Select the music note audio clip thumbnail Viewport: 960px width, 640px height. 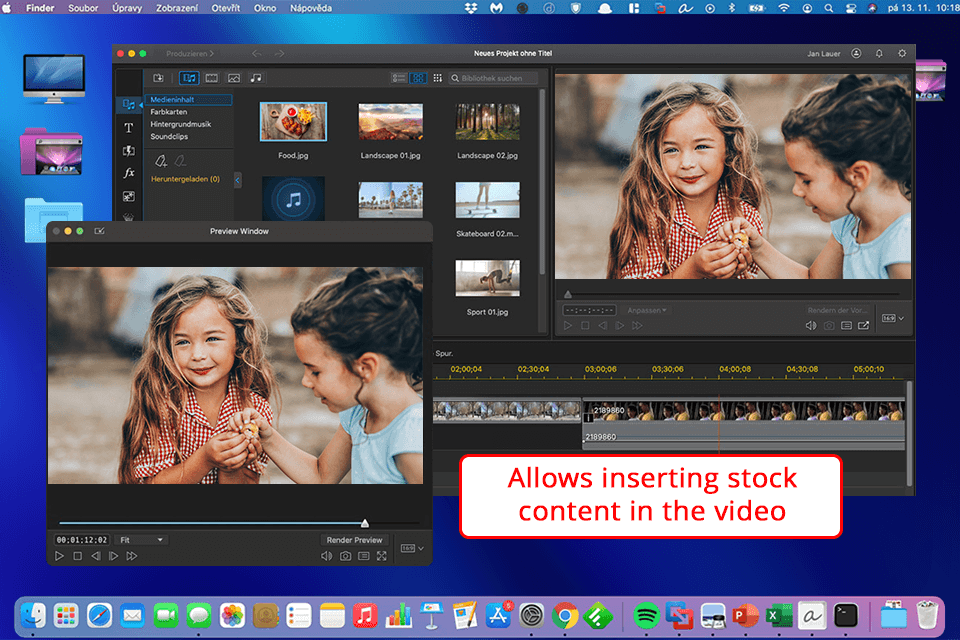pyautogui.click(x=293, y=199)
